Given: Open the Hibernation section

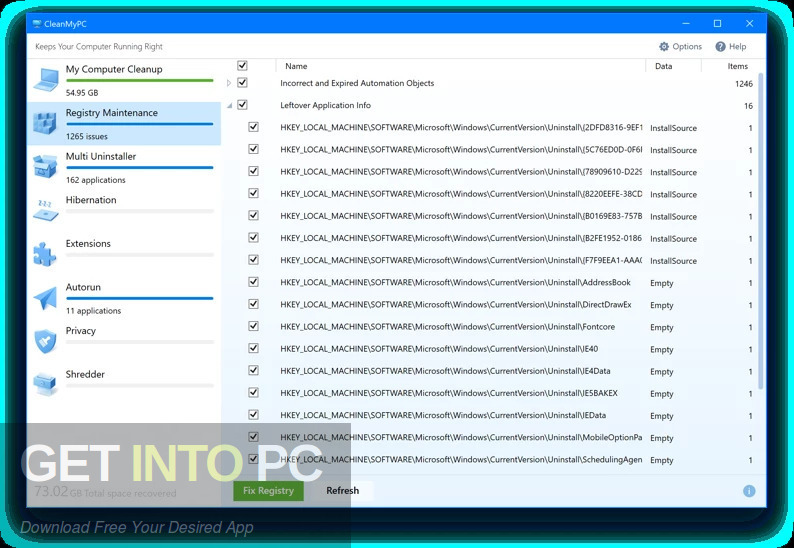Looking at the screenshot, I should 124,210.
